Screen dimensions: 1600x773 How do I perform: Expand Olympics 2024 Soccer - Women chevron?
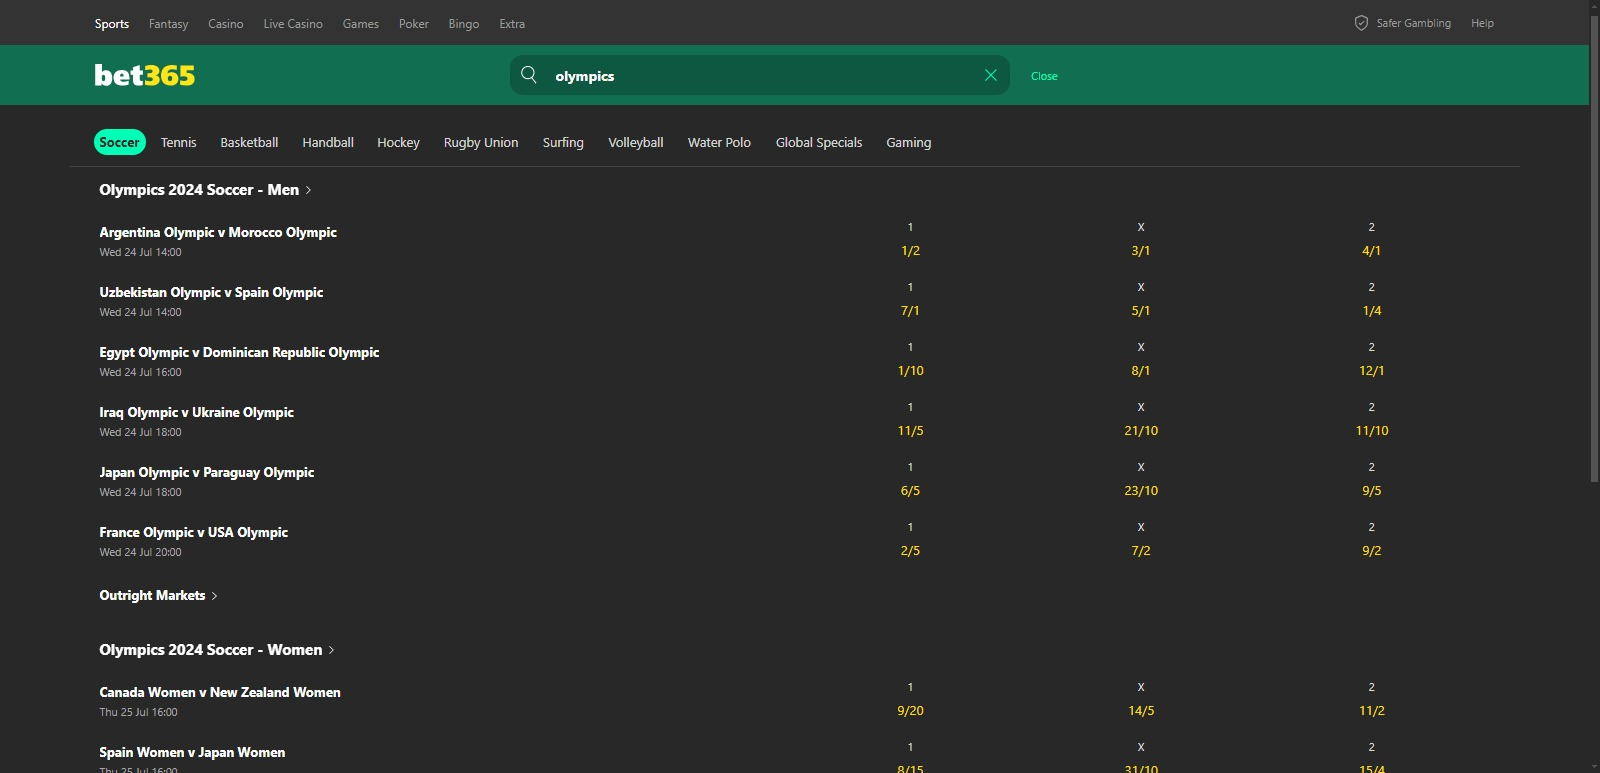click(x=331, y=650)
